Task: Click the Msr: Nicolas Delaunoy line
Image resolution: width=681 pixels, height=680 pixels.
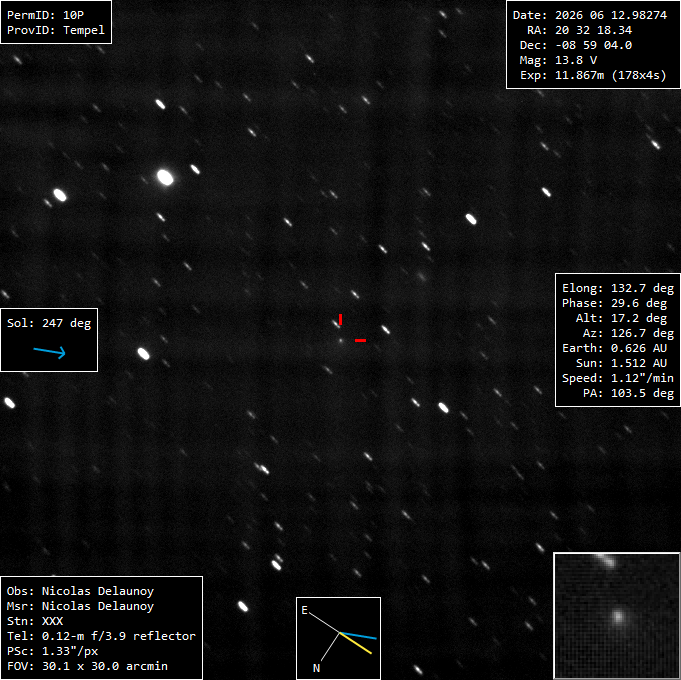Action: point(80,606)
